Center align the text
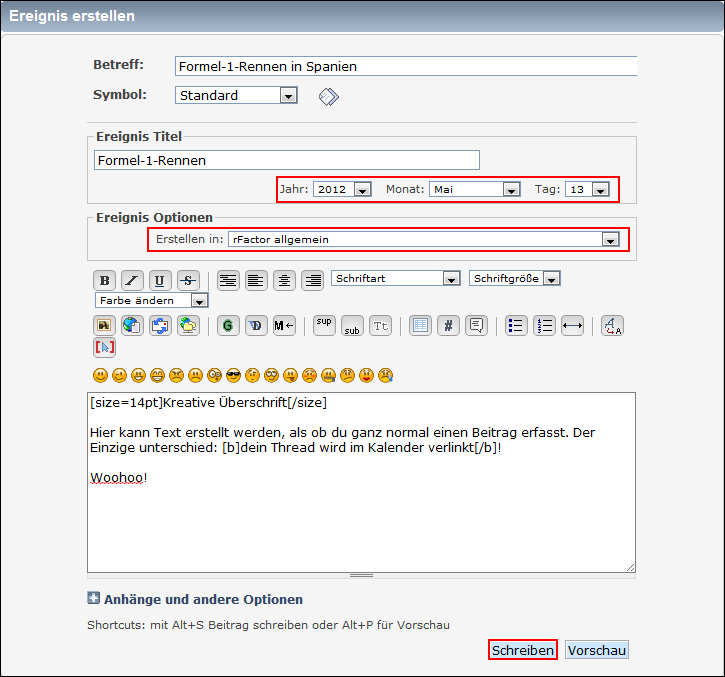 284,280
